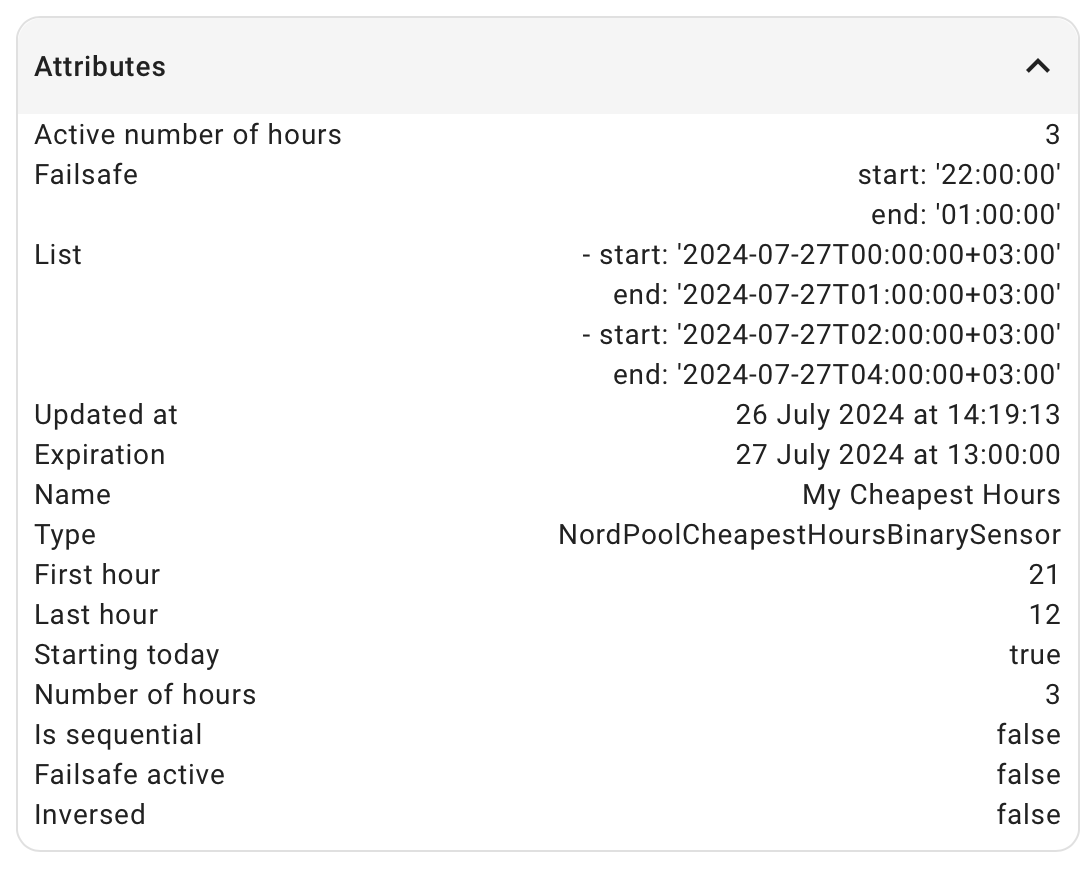
Task: Select the First hour value 21
Action: pos(1049,574)
